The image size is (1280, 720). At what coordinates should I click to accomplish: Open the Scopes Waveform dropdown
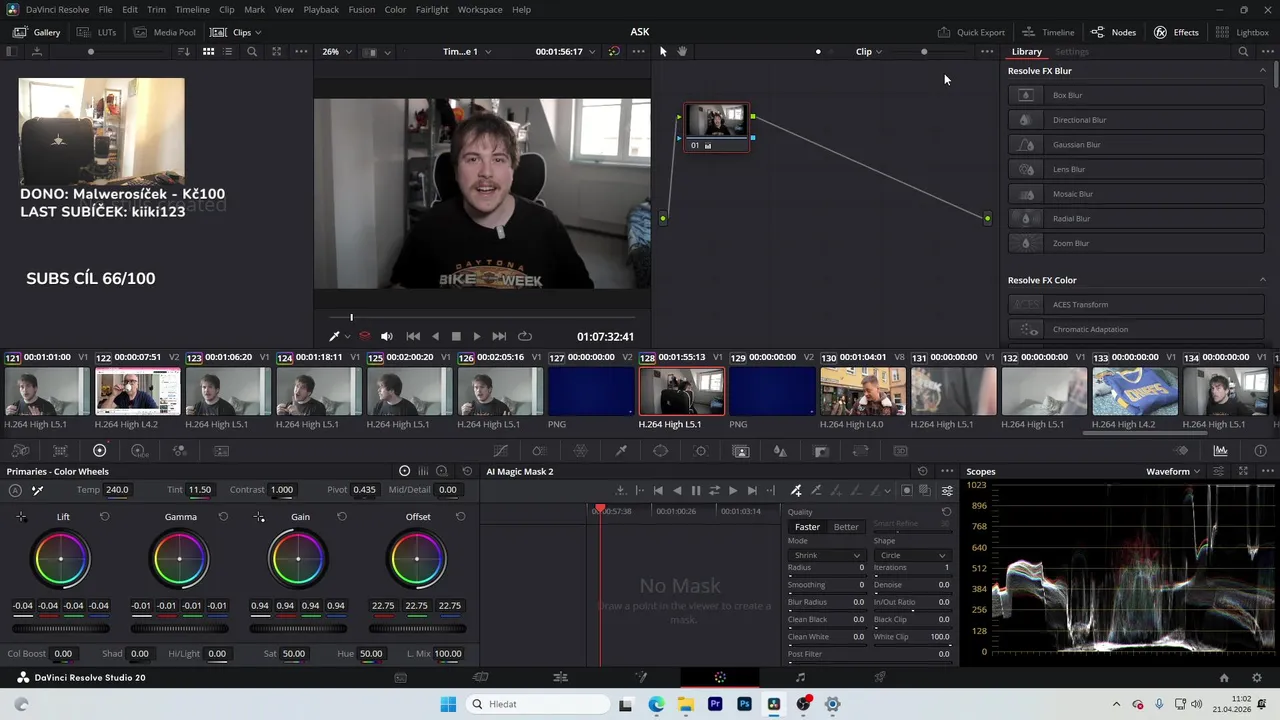tap(1173, 471)
